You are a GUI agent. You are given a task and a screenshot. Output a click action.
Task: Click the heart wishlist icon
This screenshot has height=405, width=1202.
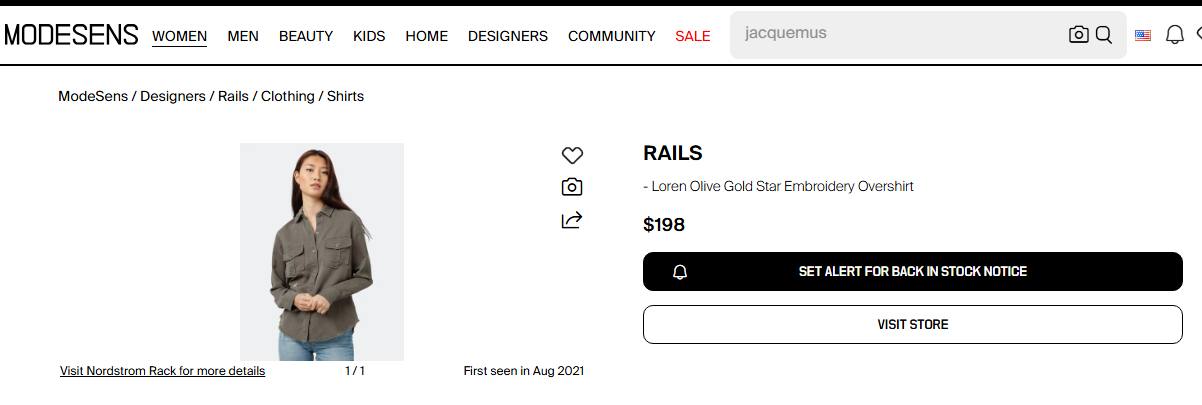pos(572,155)
